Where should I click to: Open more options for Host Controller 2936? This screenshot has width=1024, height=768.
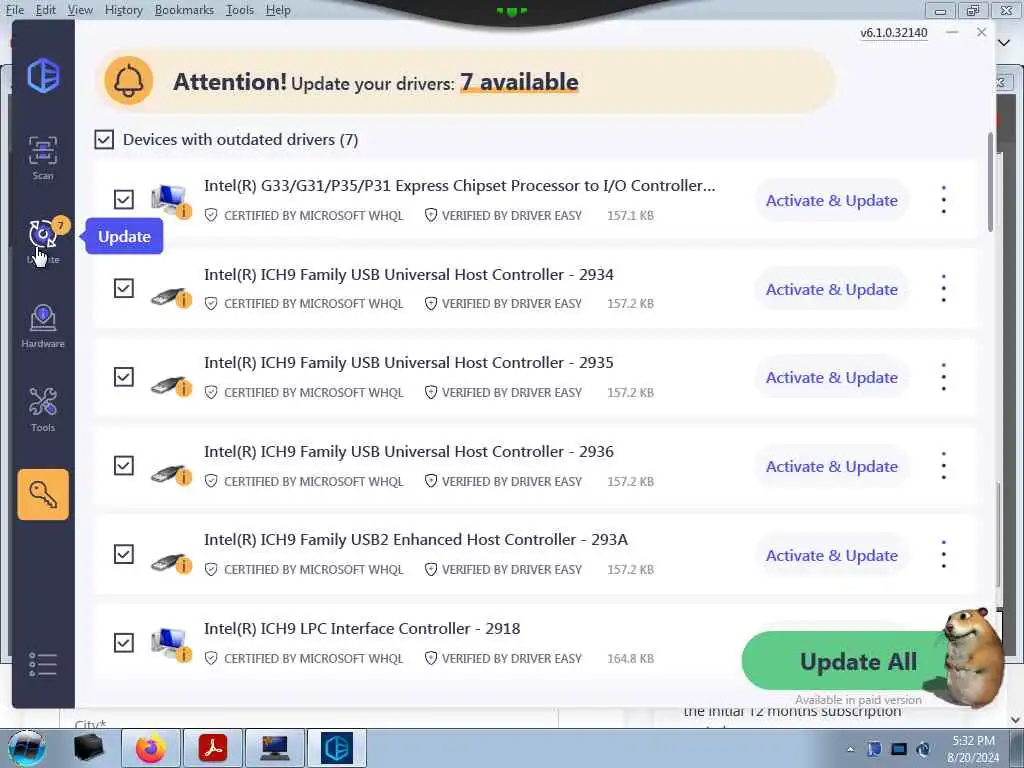pos(944,466)
